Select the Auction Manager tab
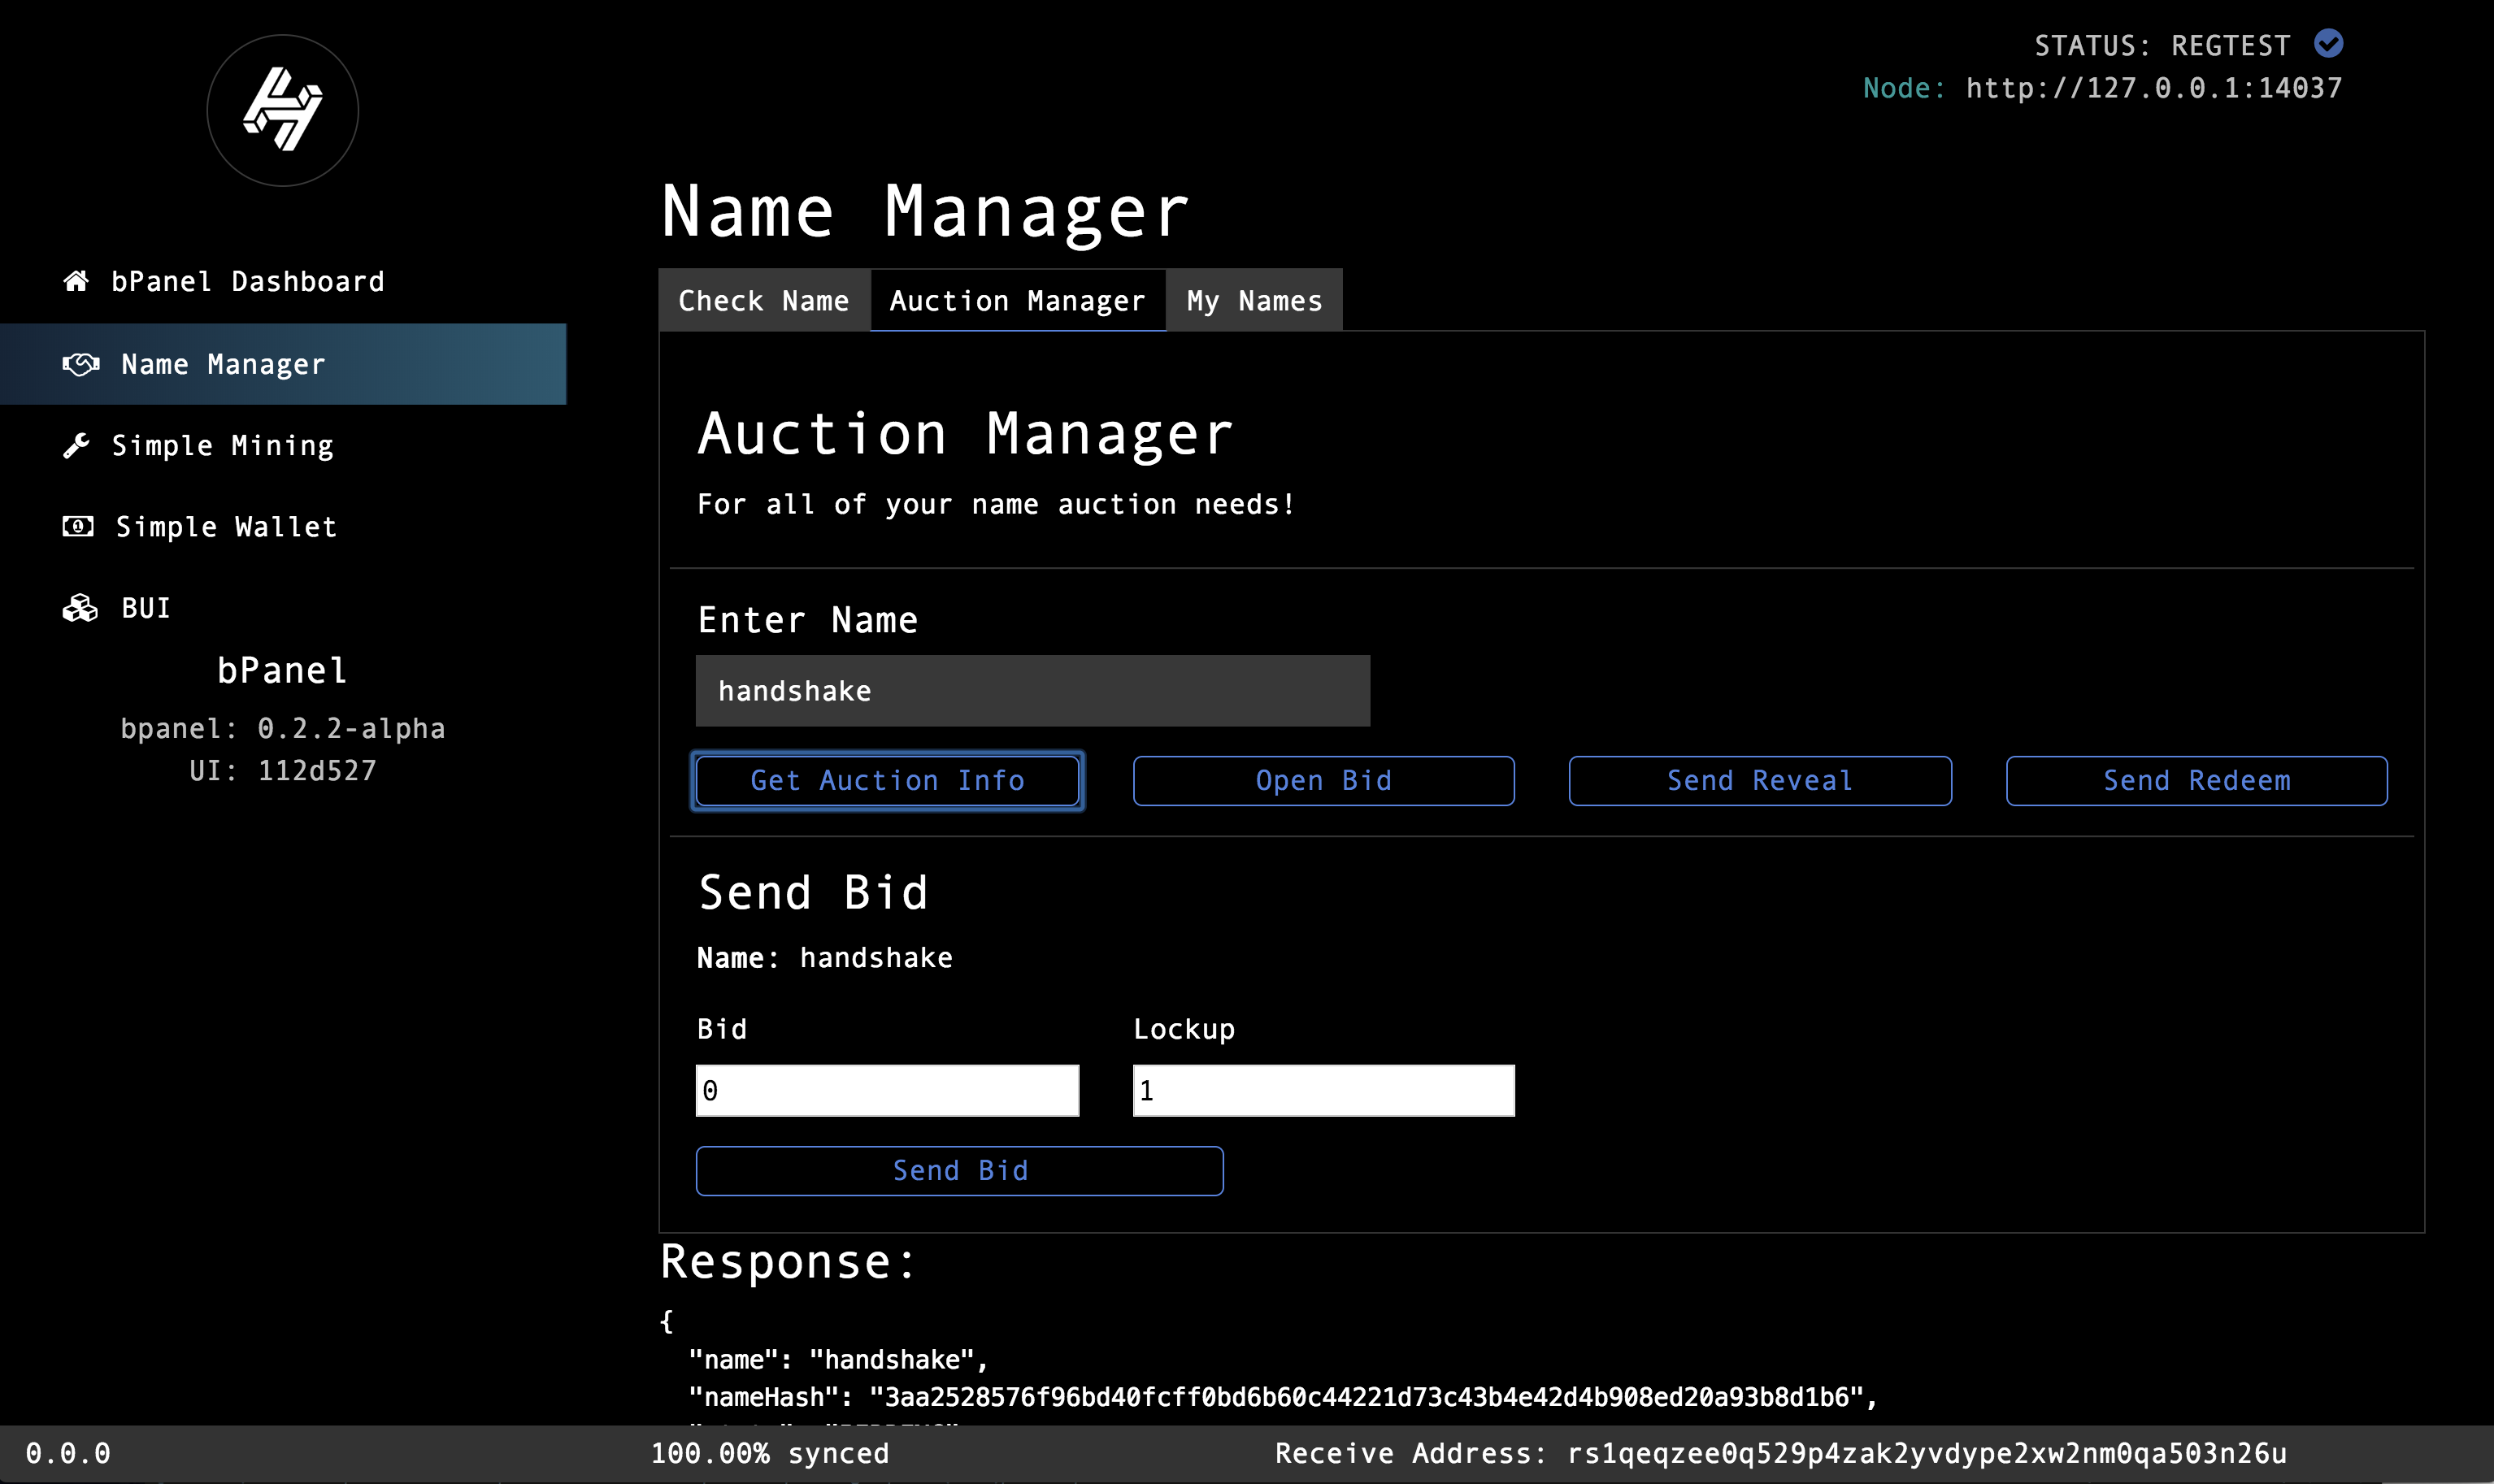This screenshot has height=1484, width=2494. [1017, 301]
